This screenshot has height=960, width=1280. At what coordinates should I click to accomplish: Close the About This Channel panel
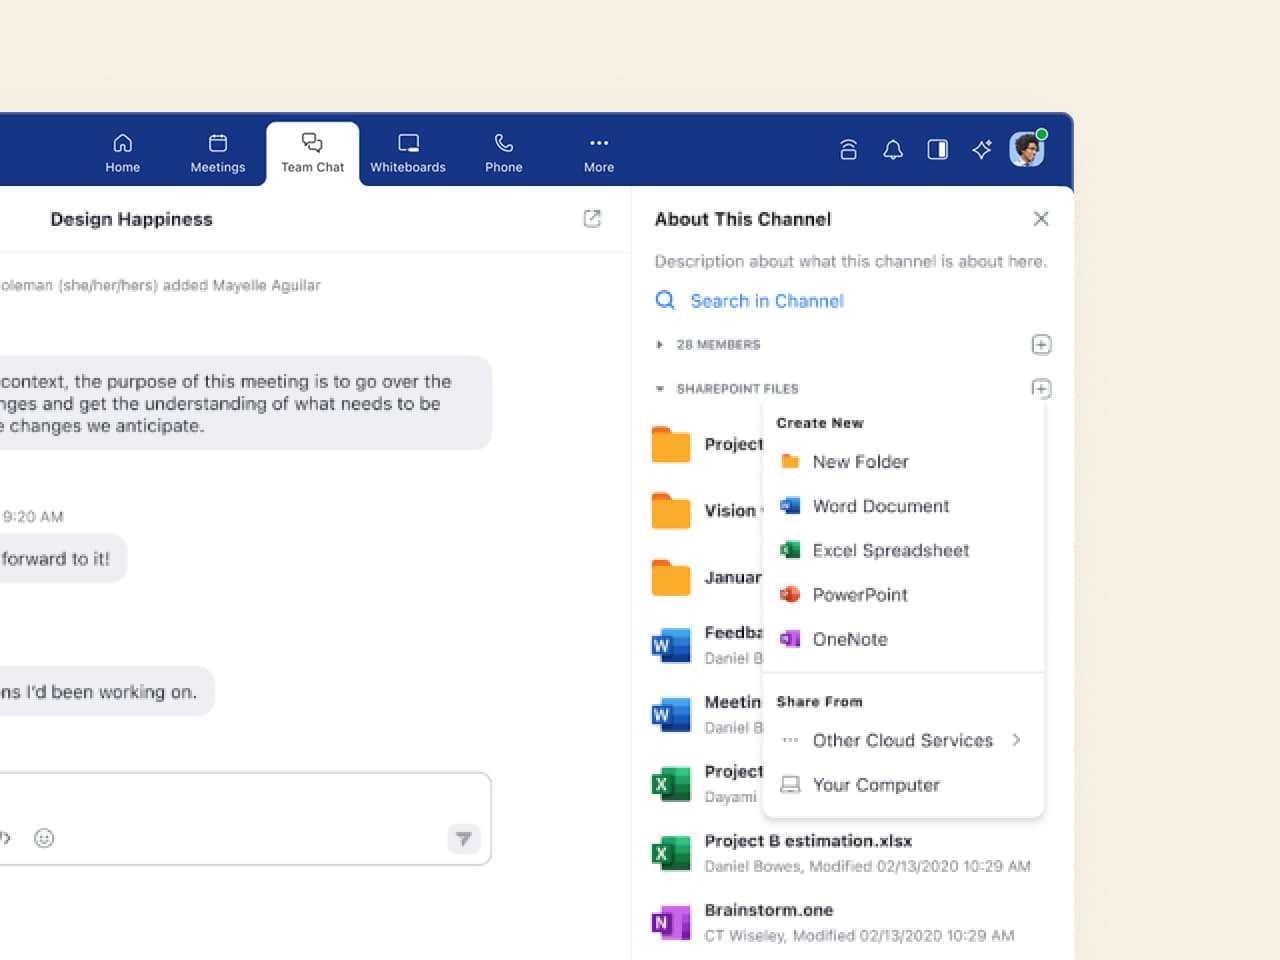[x=1041, y=219]
